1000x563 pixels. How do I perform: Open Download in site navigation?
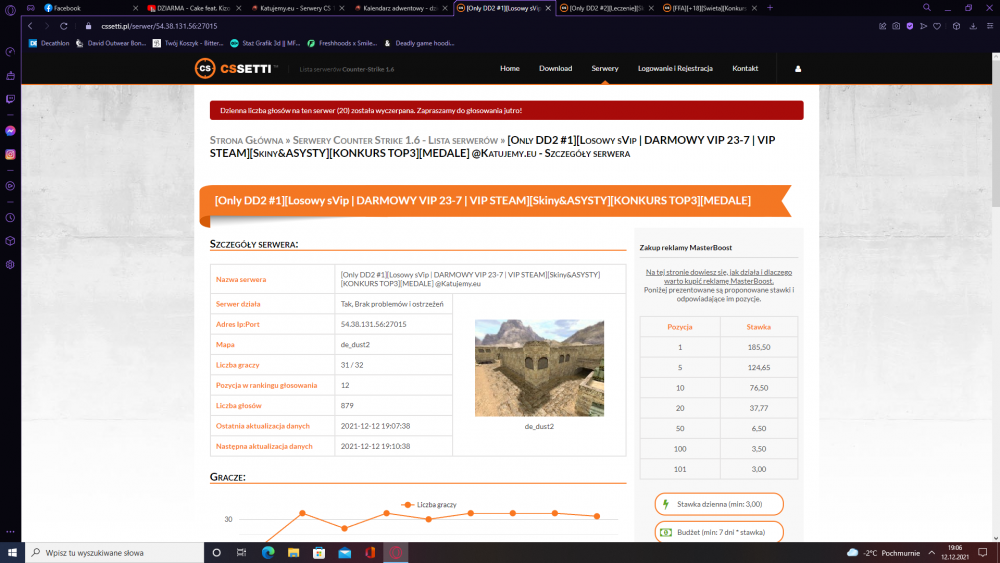[x=555, y=68]
